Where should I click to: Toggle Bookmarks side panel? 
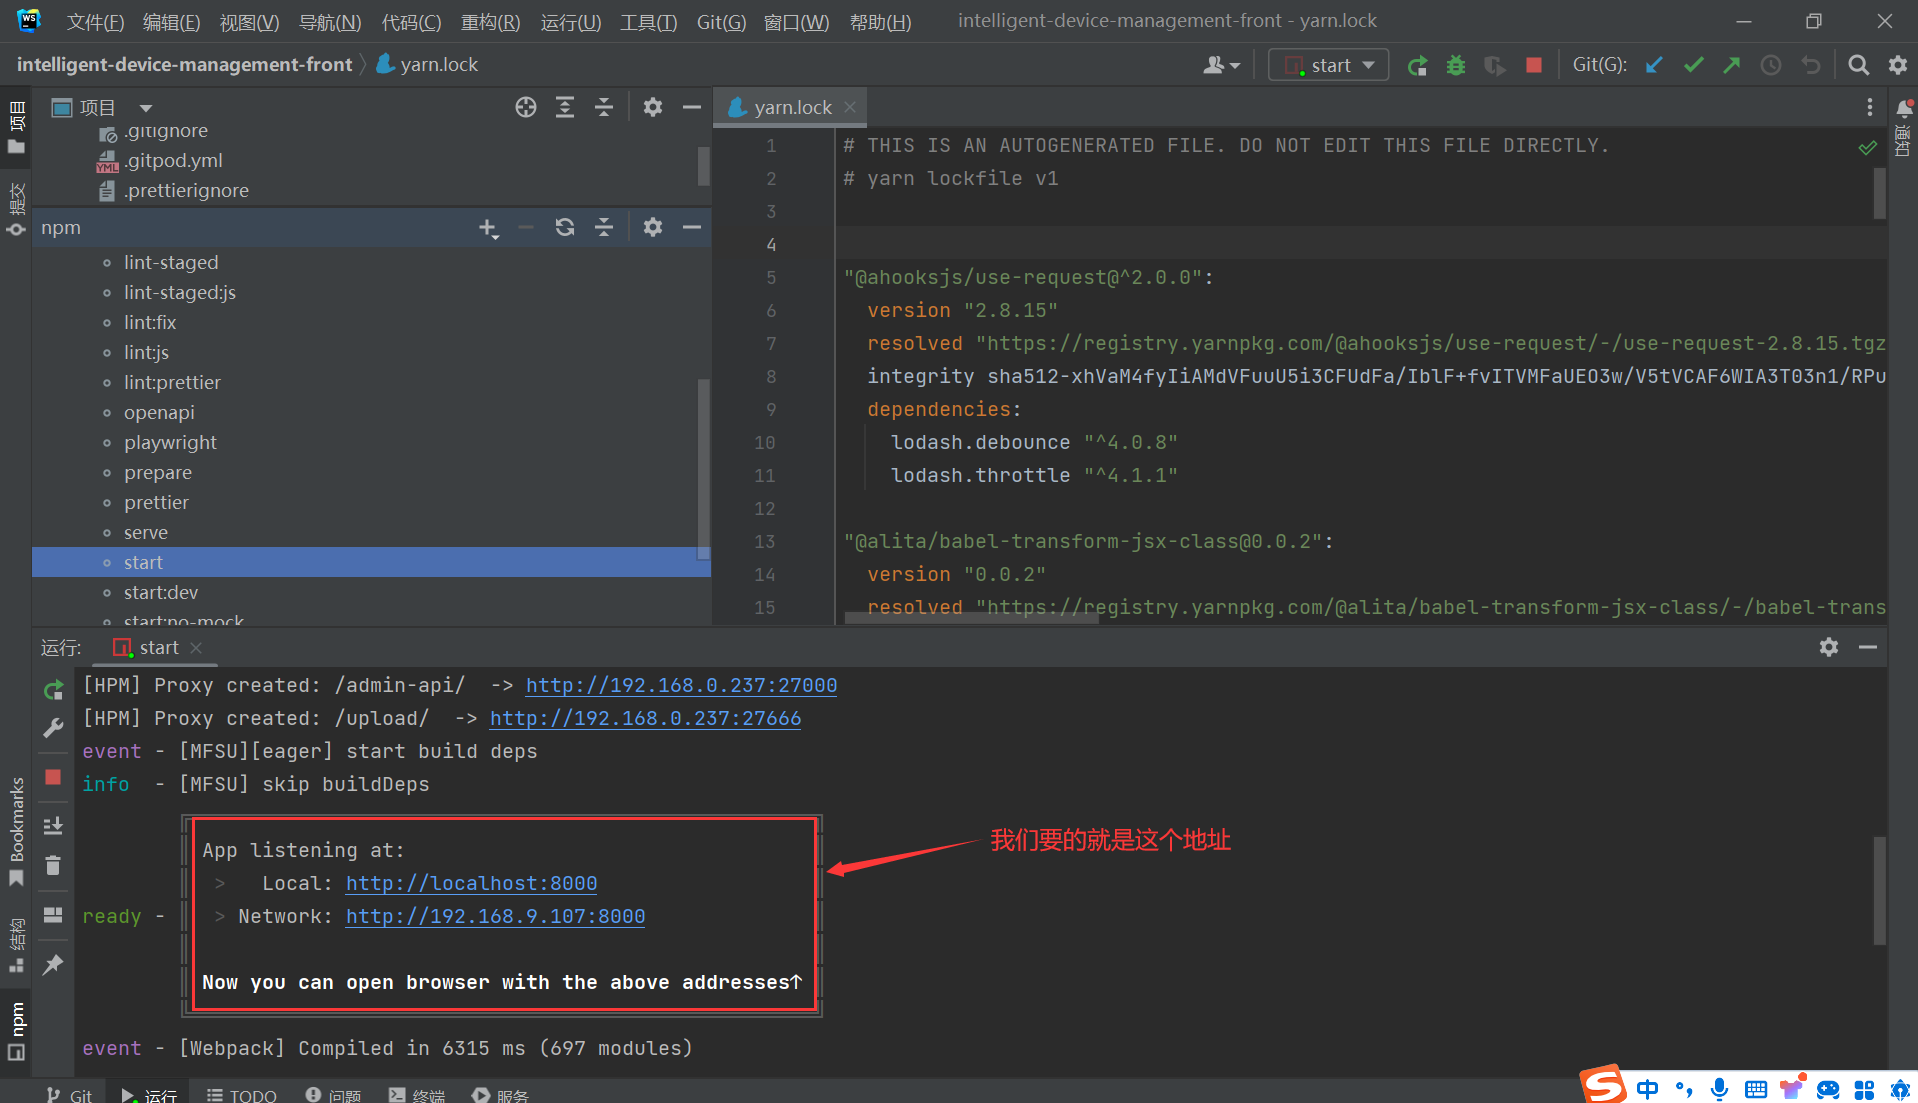16,831
